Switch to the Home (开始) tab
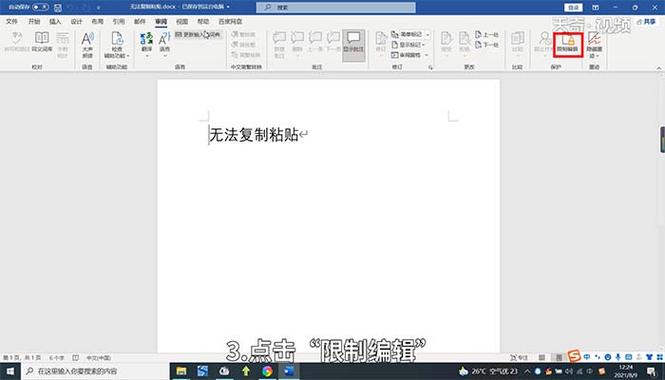This screenshot has width=665, height=380. click(x=34, y=21)
